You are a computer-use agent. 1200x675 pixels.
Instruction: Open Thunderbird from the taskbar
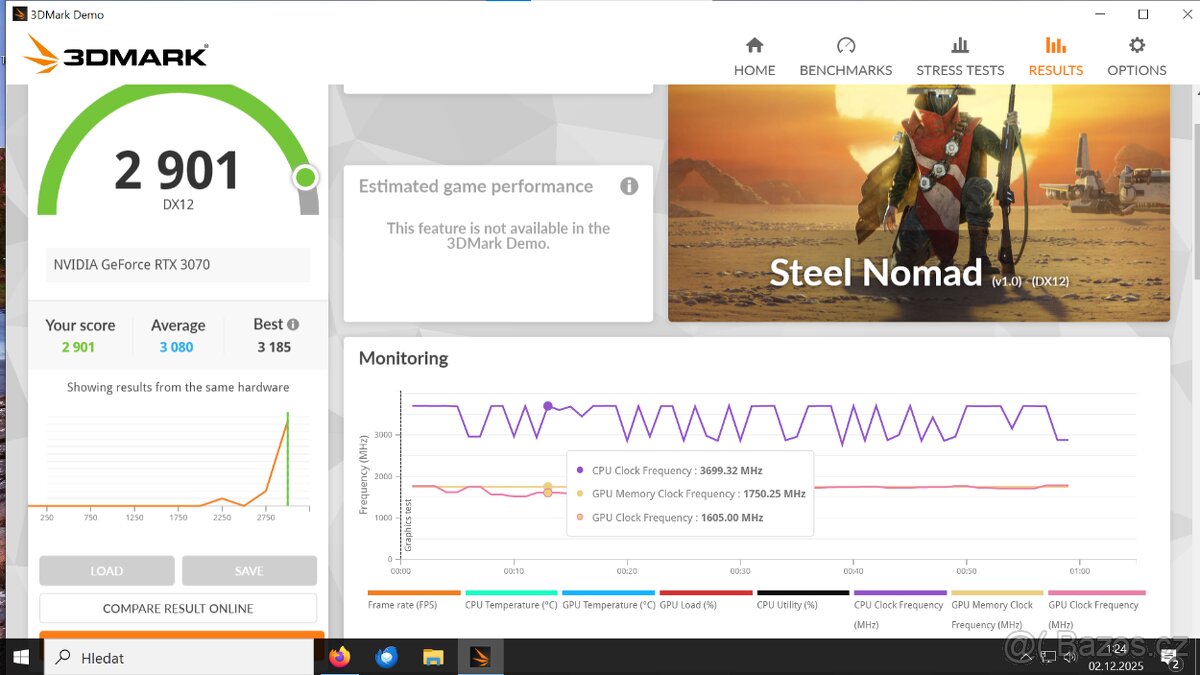tap(386, 657)
